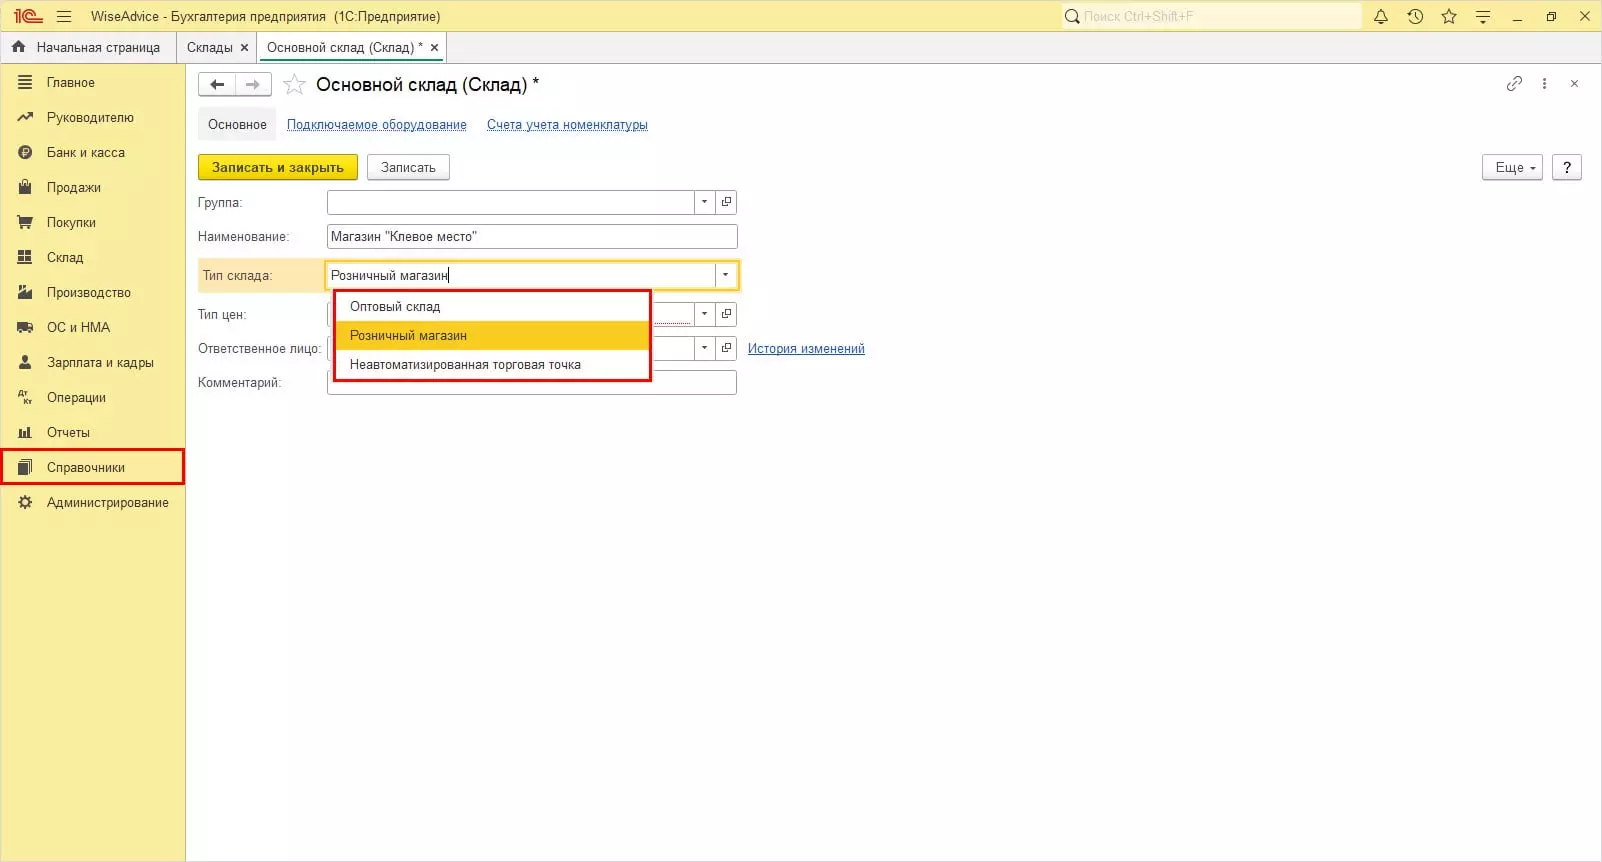Switch to the Склады tab
The image size is (1602, 862).
pos(210,47)
